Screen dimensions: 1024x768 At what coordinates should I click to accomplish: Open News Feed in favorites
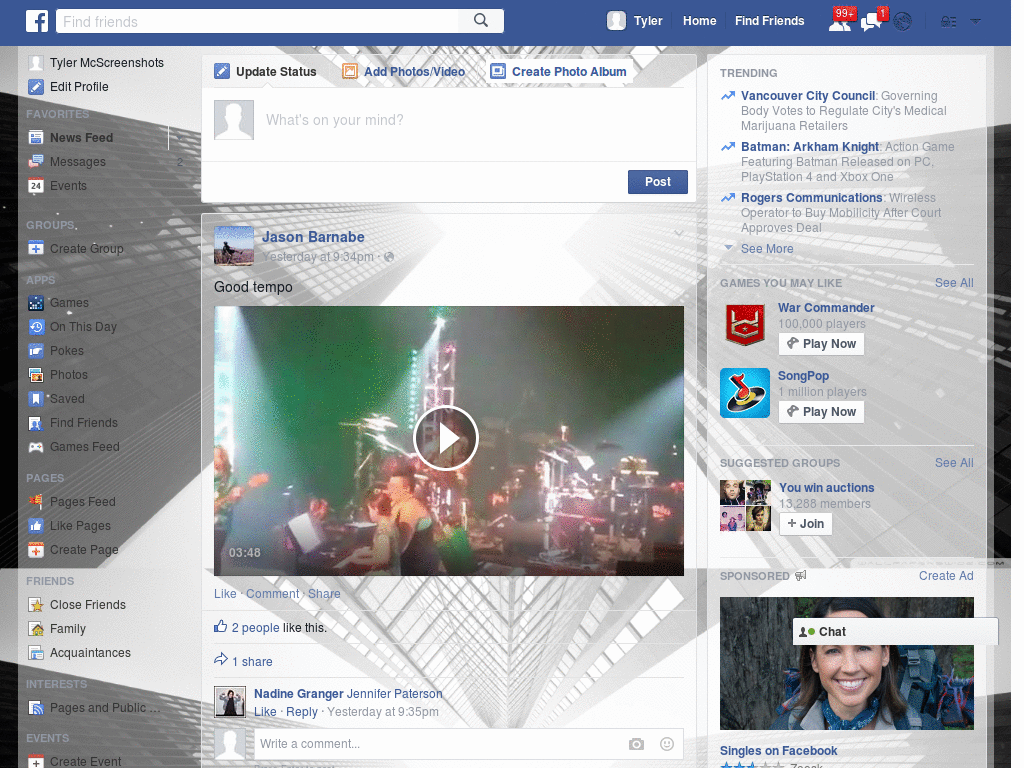(x=82, y=138)
